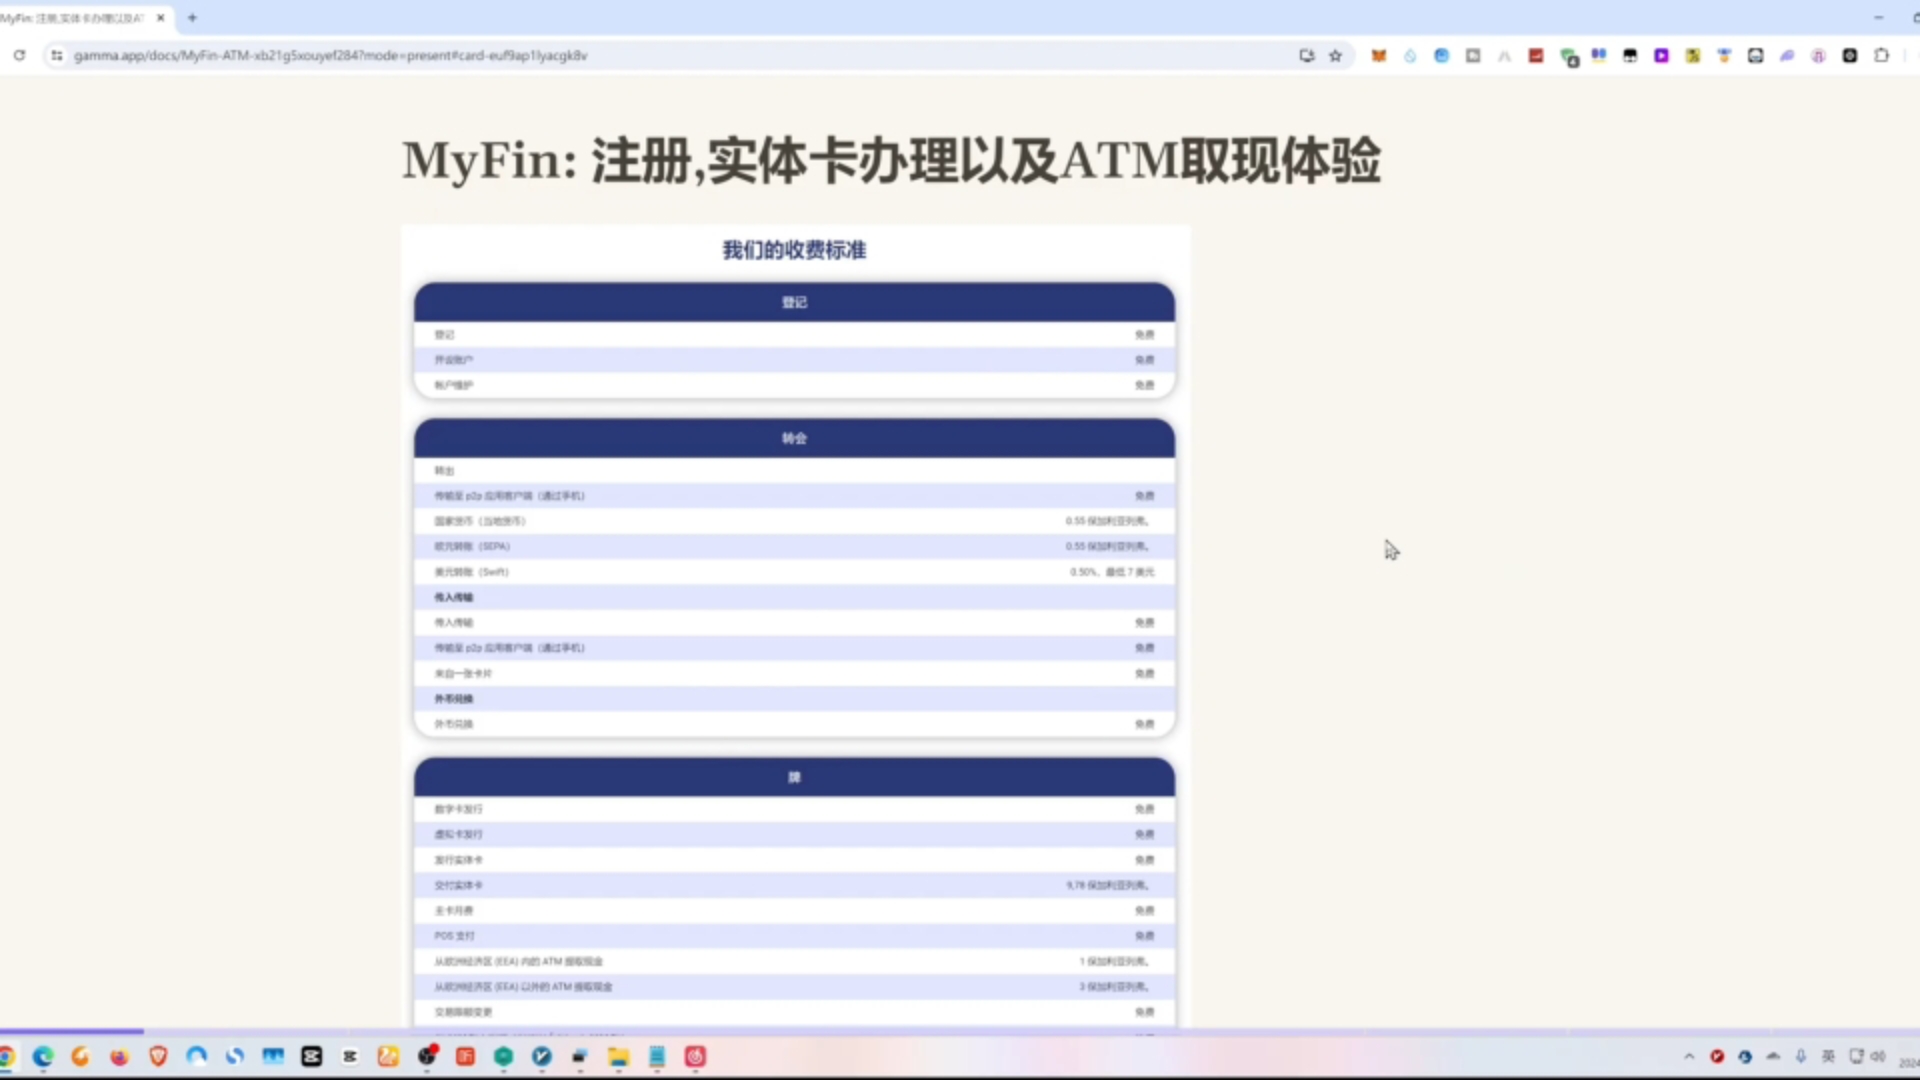
Task: Click the install app icon in the address bar
Action: [x=1306, y=55]
